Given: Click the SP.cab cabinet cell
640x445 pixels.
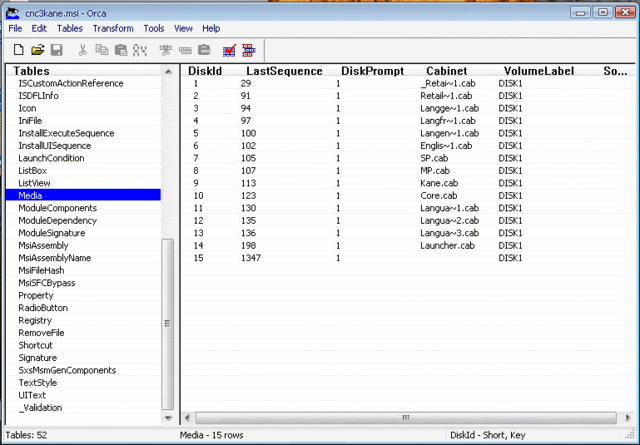Looking at the screenshot, I should pyautogui.click(x=434, y=158).
